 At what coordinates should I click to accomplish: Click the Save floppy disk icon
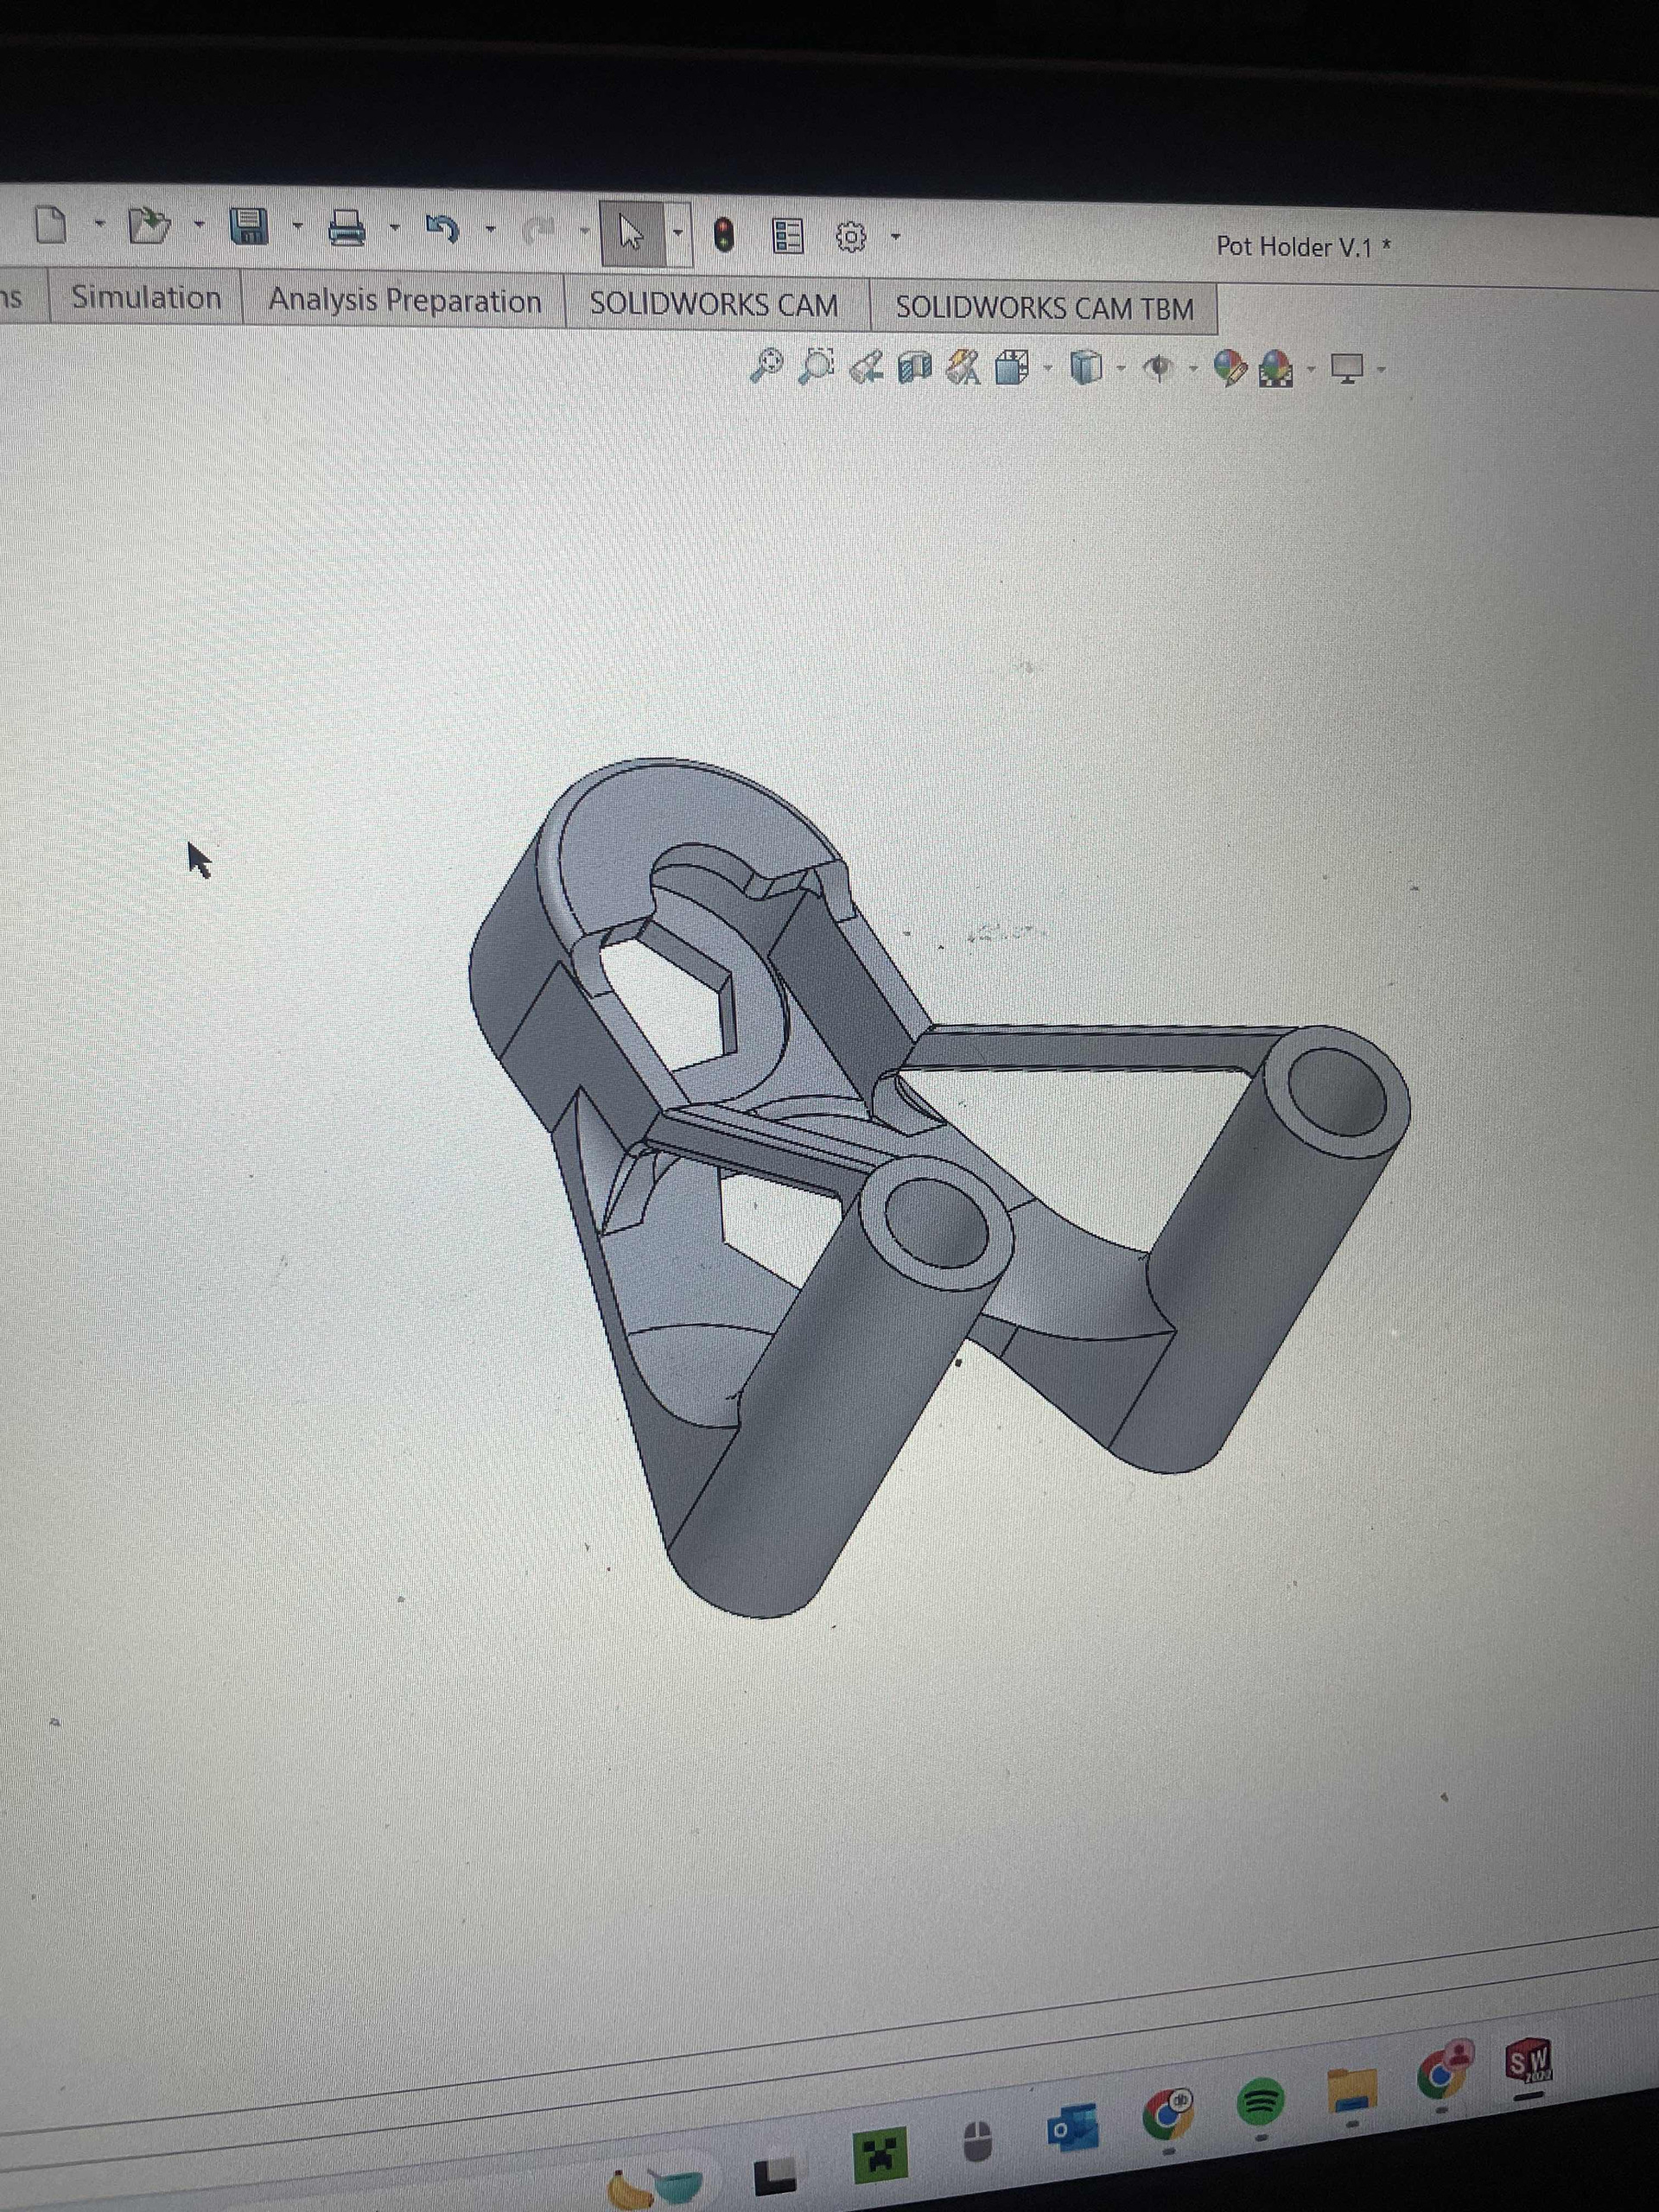[247, 227]
